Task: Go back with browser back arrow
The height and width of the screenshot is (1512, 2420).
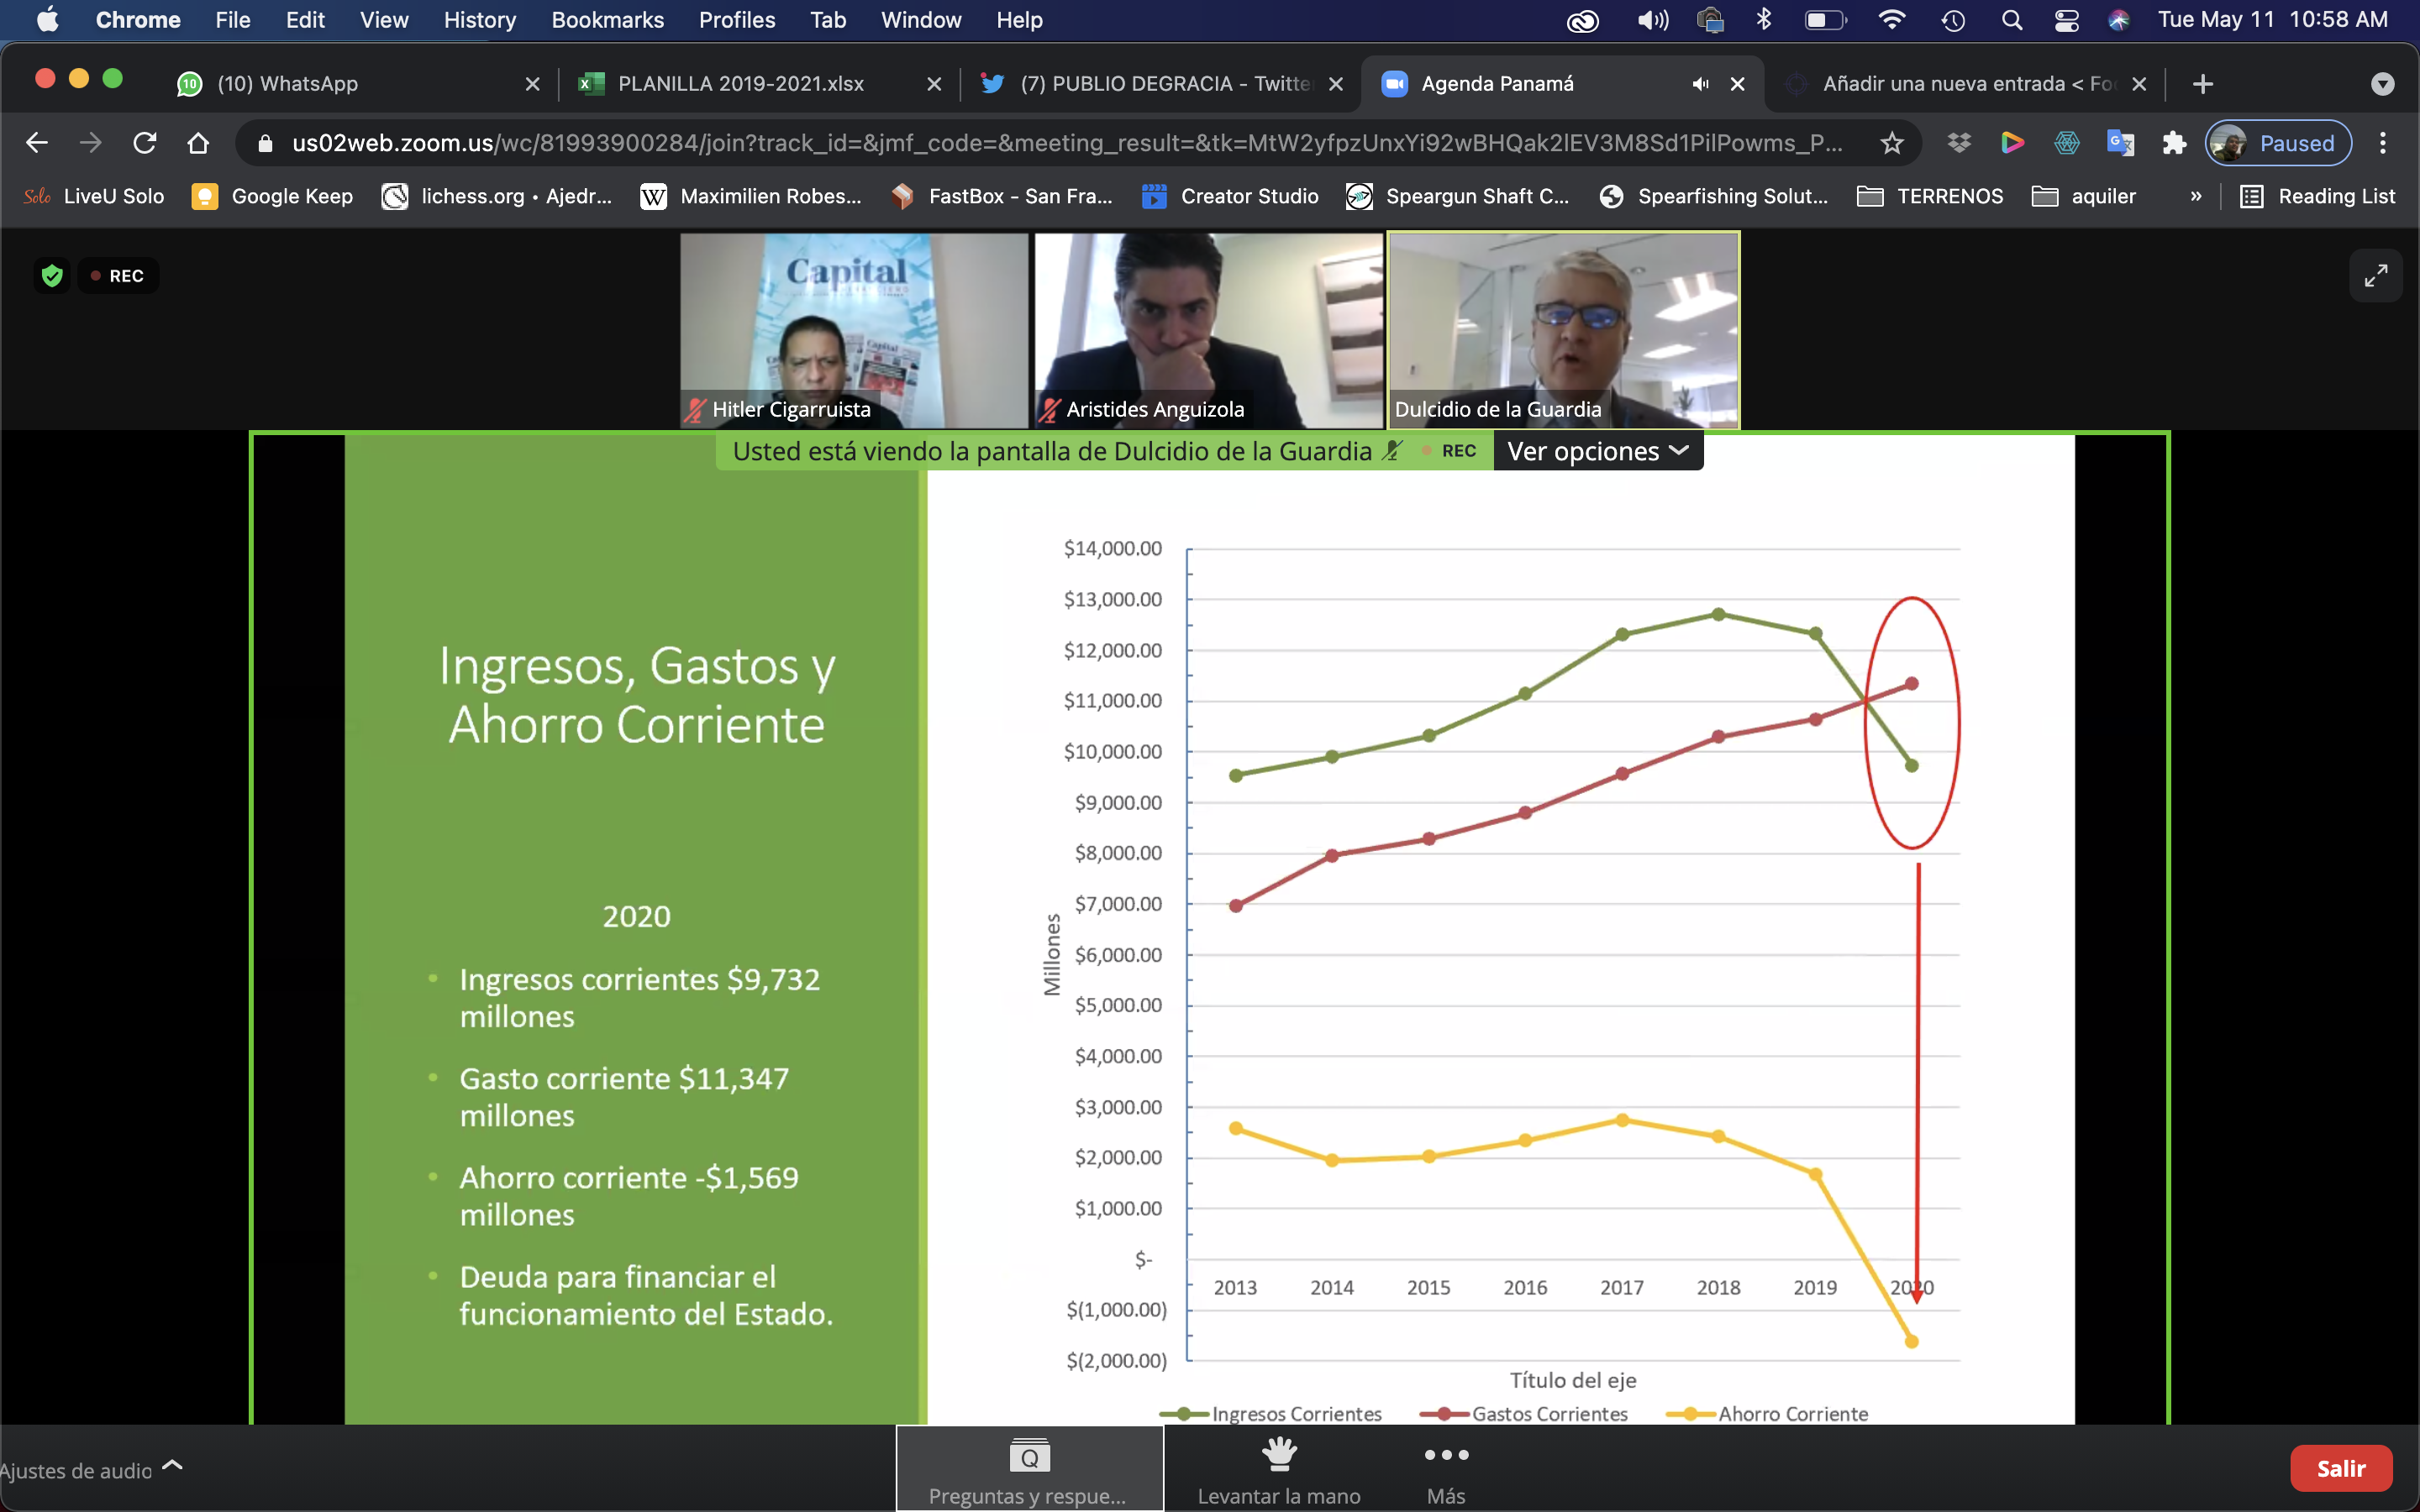Action: click(x=37, y=143)
